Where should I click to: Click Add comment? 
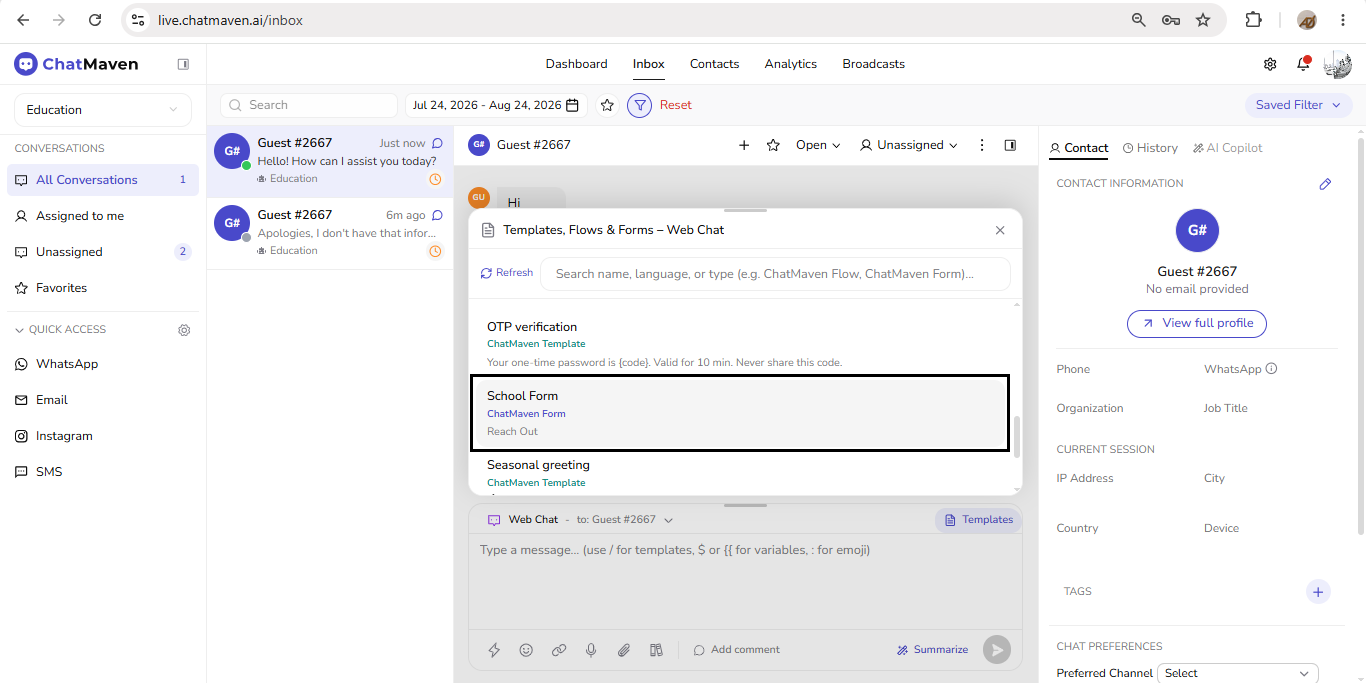736,650
